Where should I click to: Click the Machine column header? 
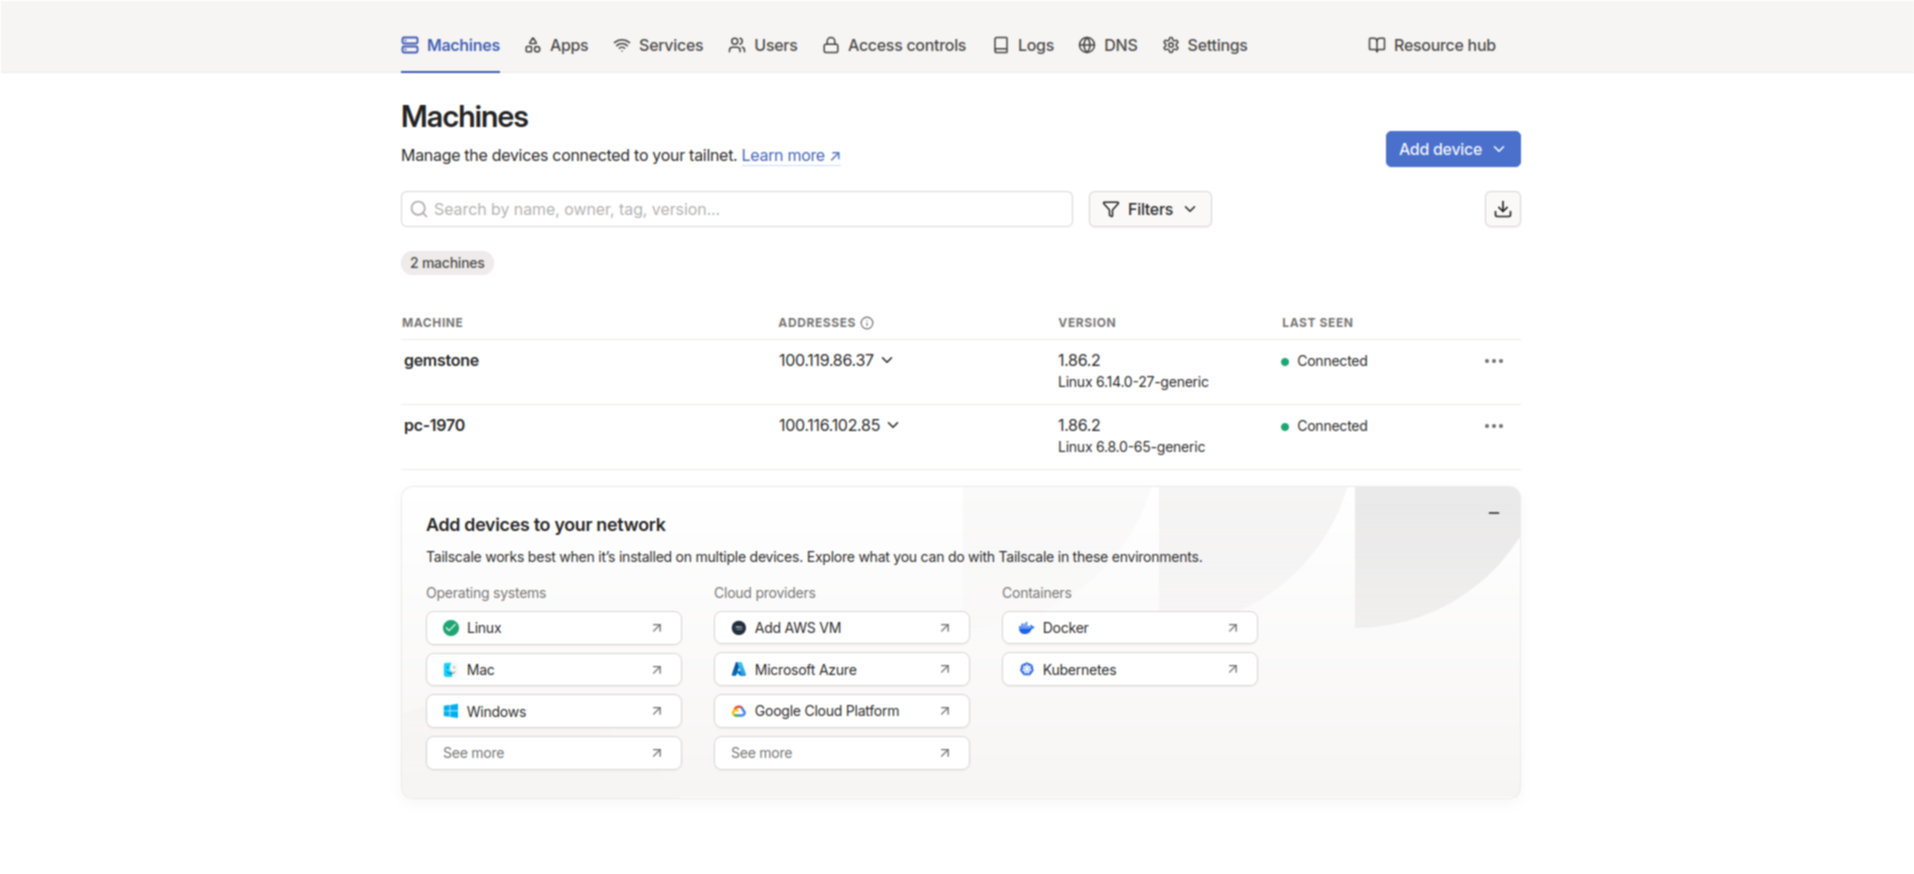[x=432, y=323]
